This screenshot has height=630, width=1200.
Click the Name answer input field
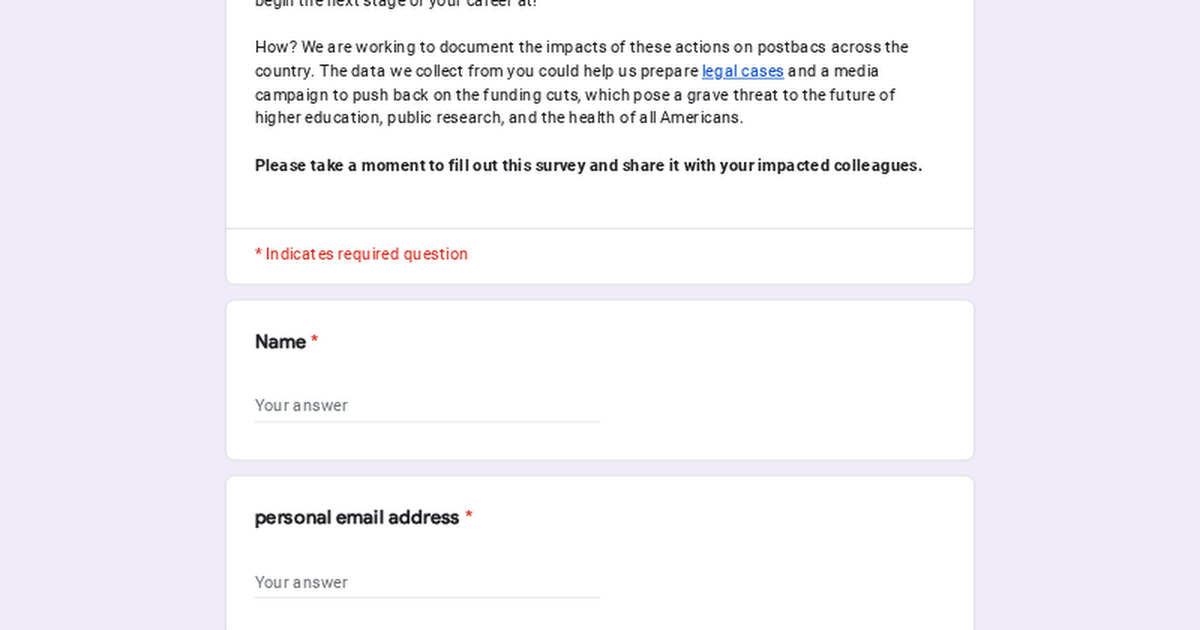tap(427, 405)
